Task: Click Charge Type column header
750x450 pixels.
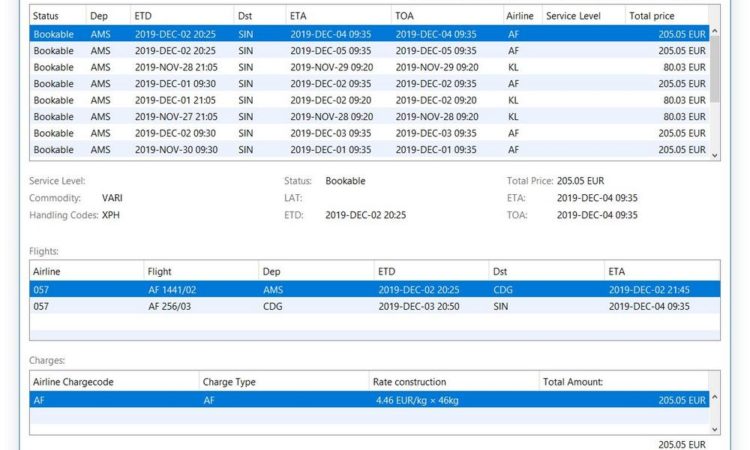Action: [284, 382]
